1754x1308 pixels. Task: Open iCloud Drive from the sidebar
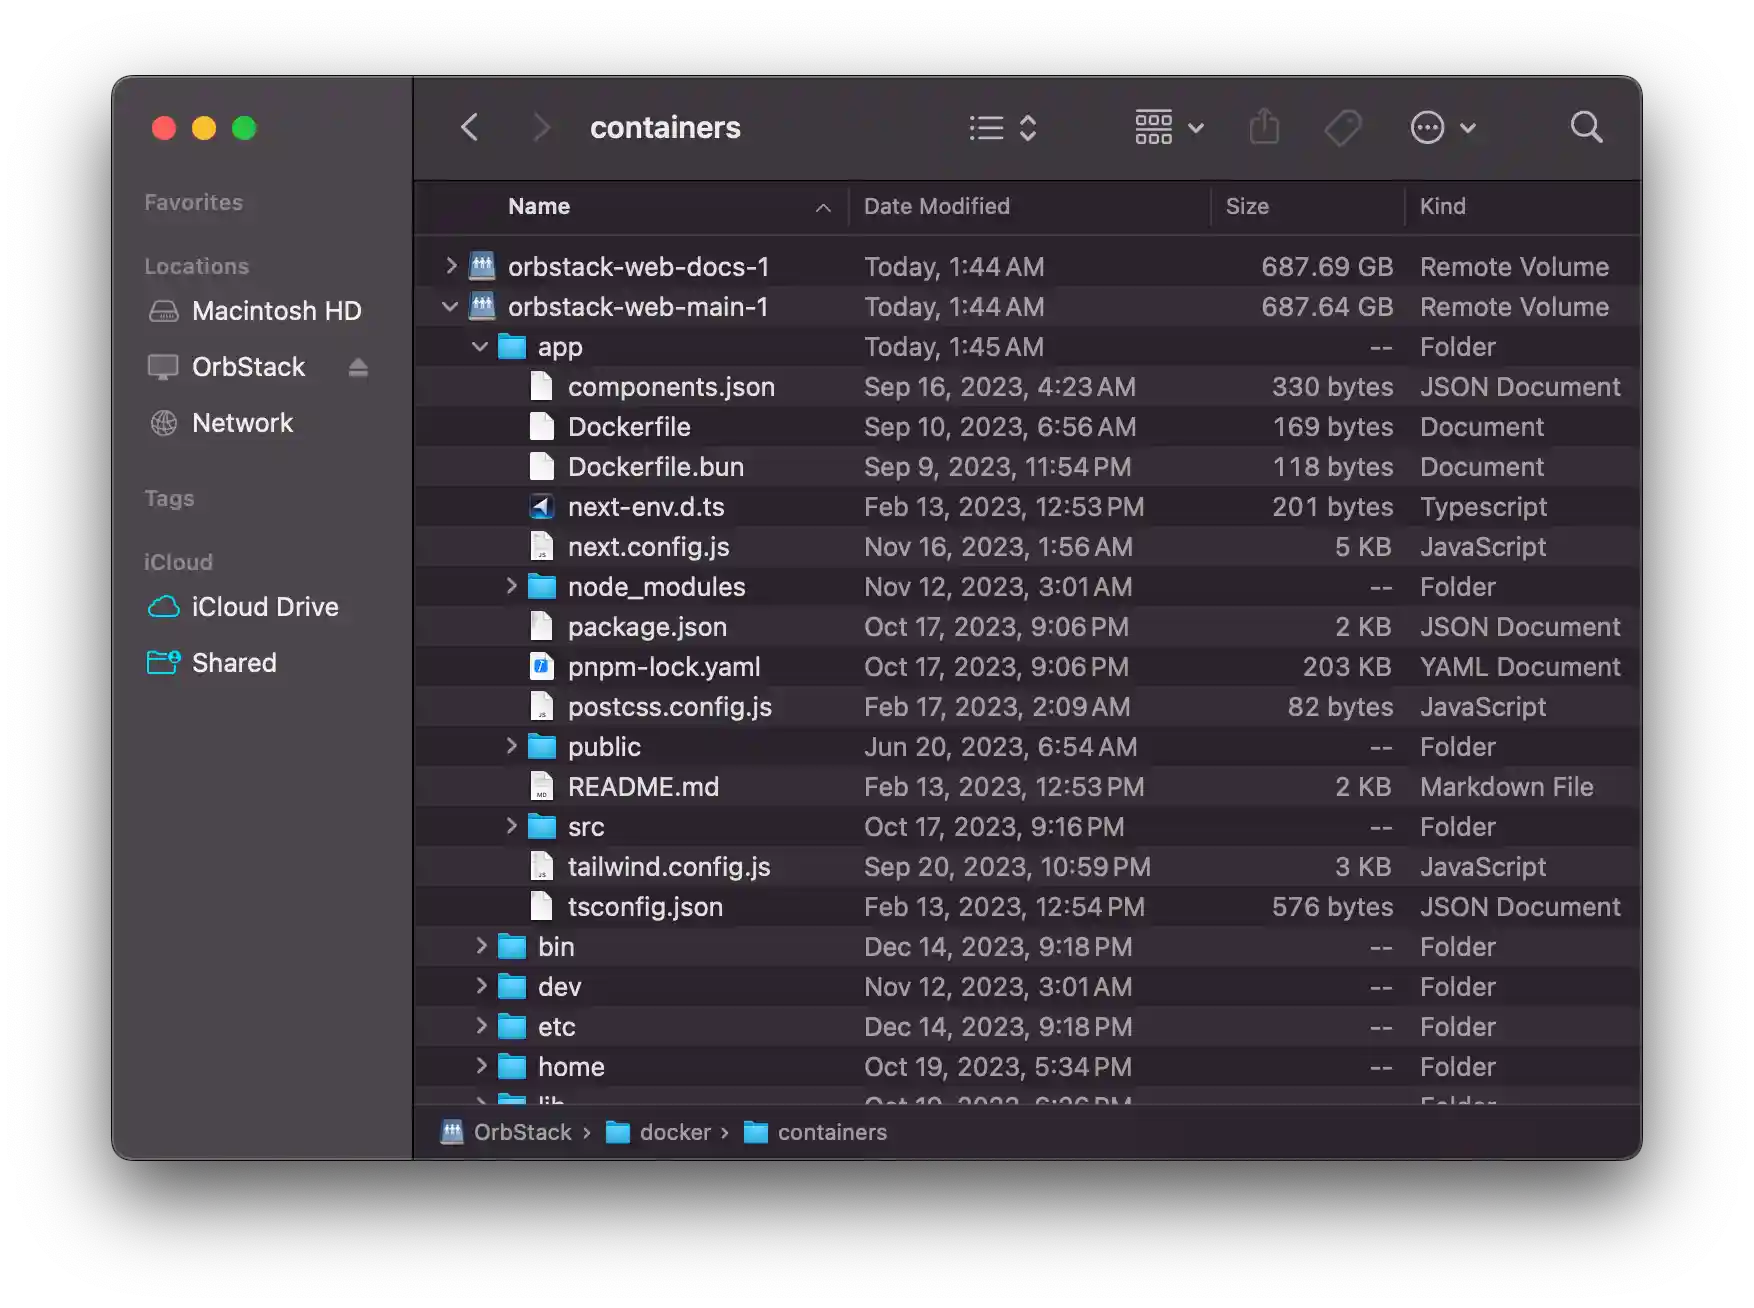click(x=264, y=606)
